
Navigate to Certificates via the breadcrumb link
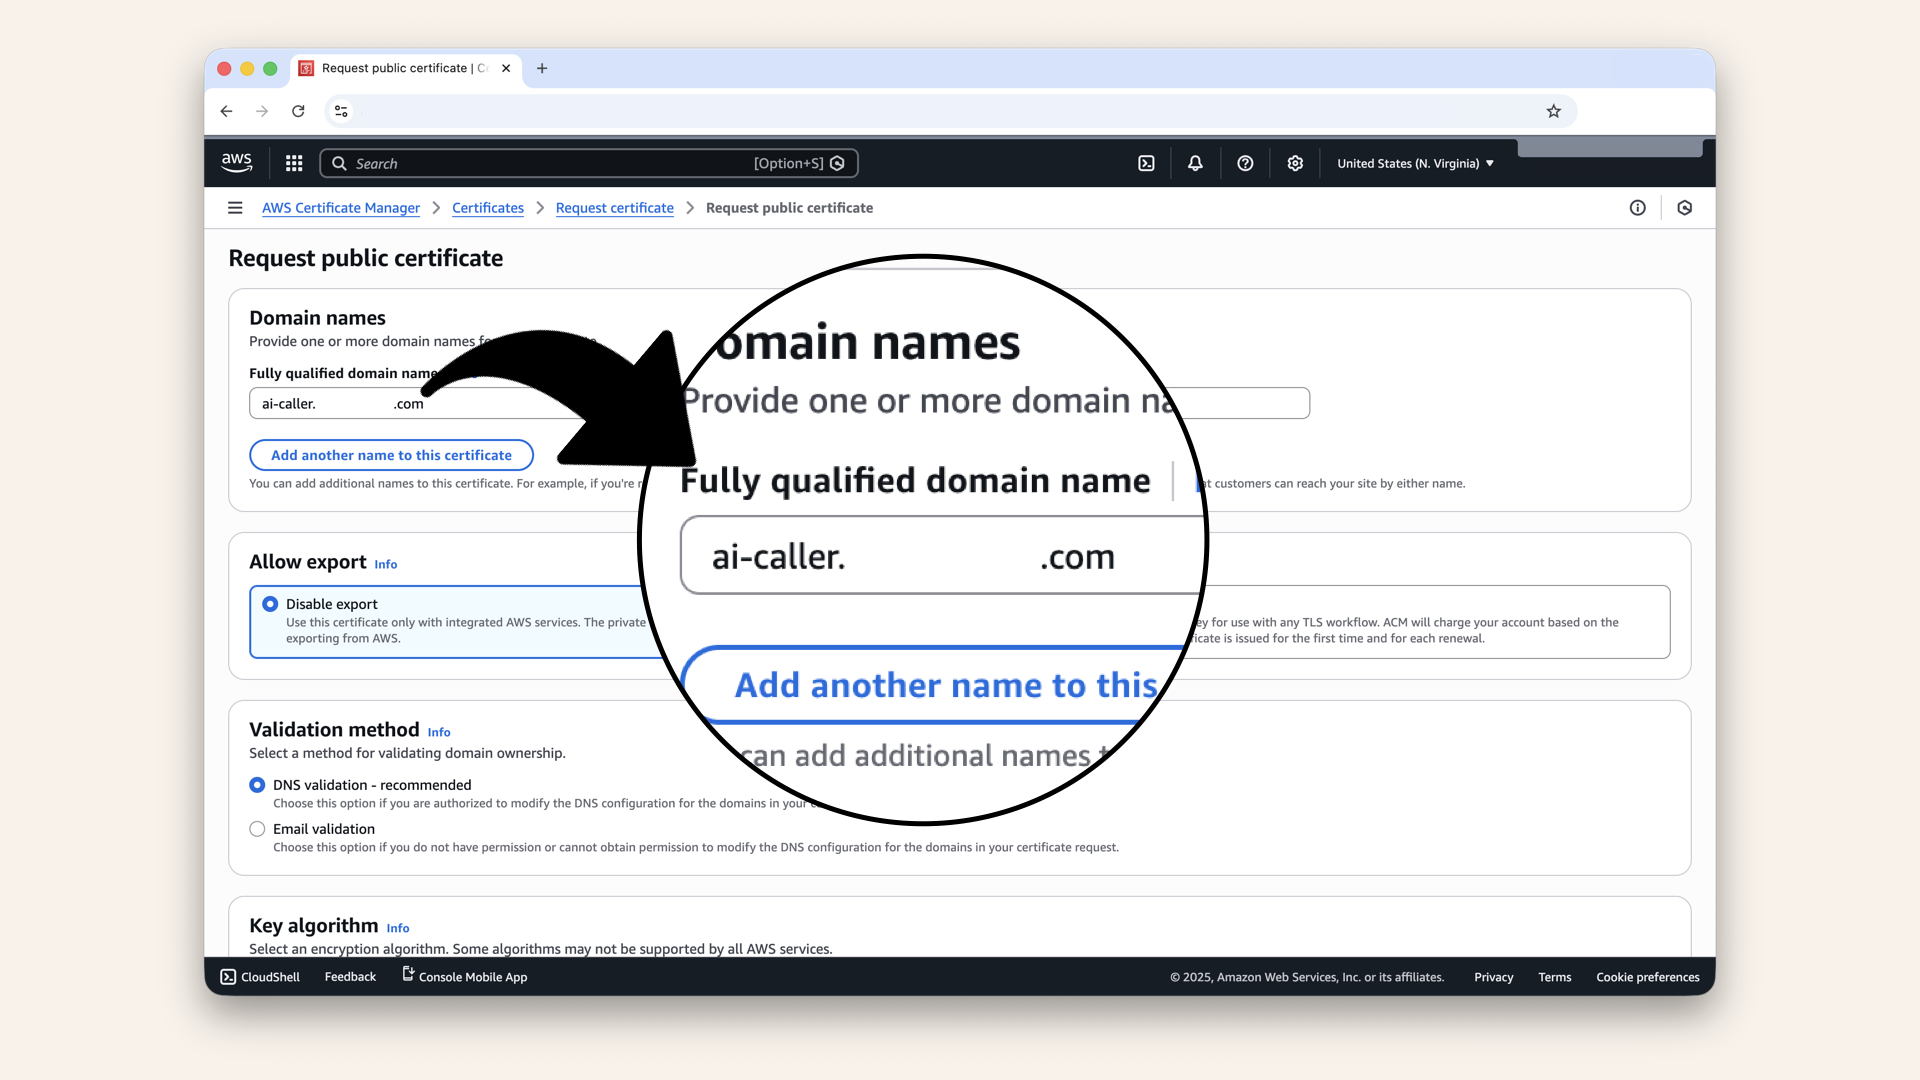(x=488, y=208)
